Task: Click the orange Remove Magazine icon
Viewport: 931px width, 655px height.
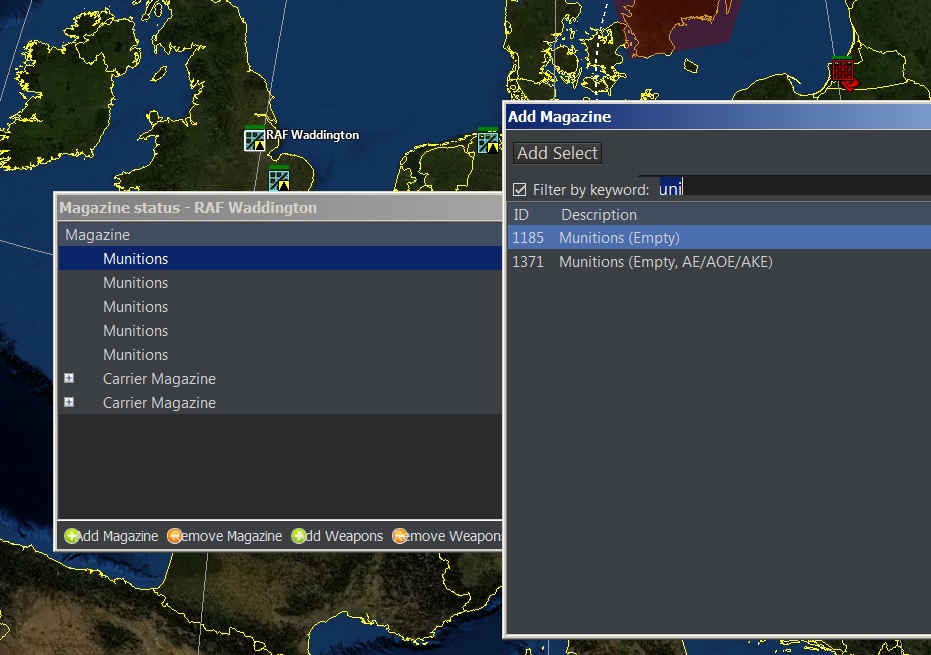Action: click(x=175, y=536)
